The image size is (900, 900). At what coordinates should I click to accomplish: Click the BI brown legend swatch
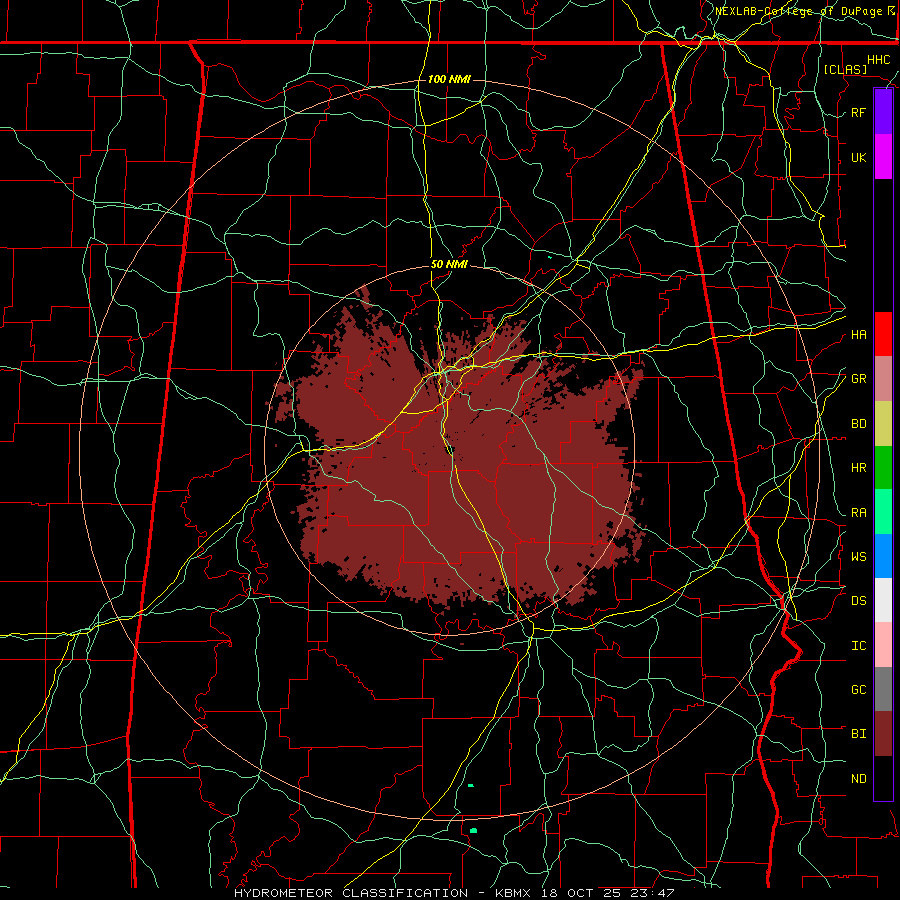click(883, 734)
